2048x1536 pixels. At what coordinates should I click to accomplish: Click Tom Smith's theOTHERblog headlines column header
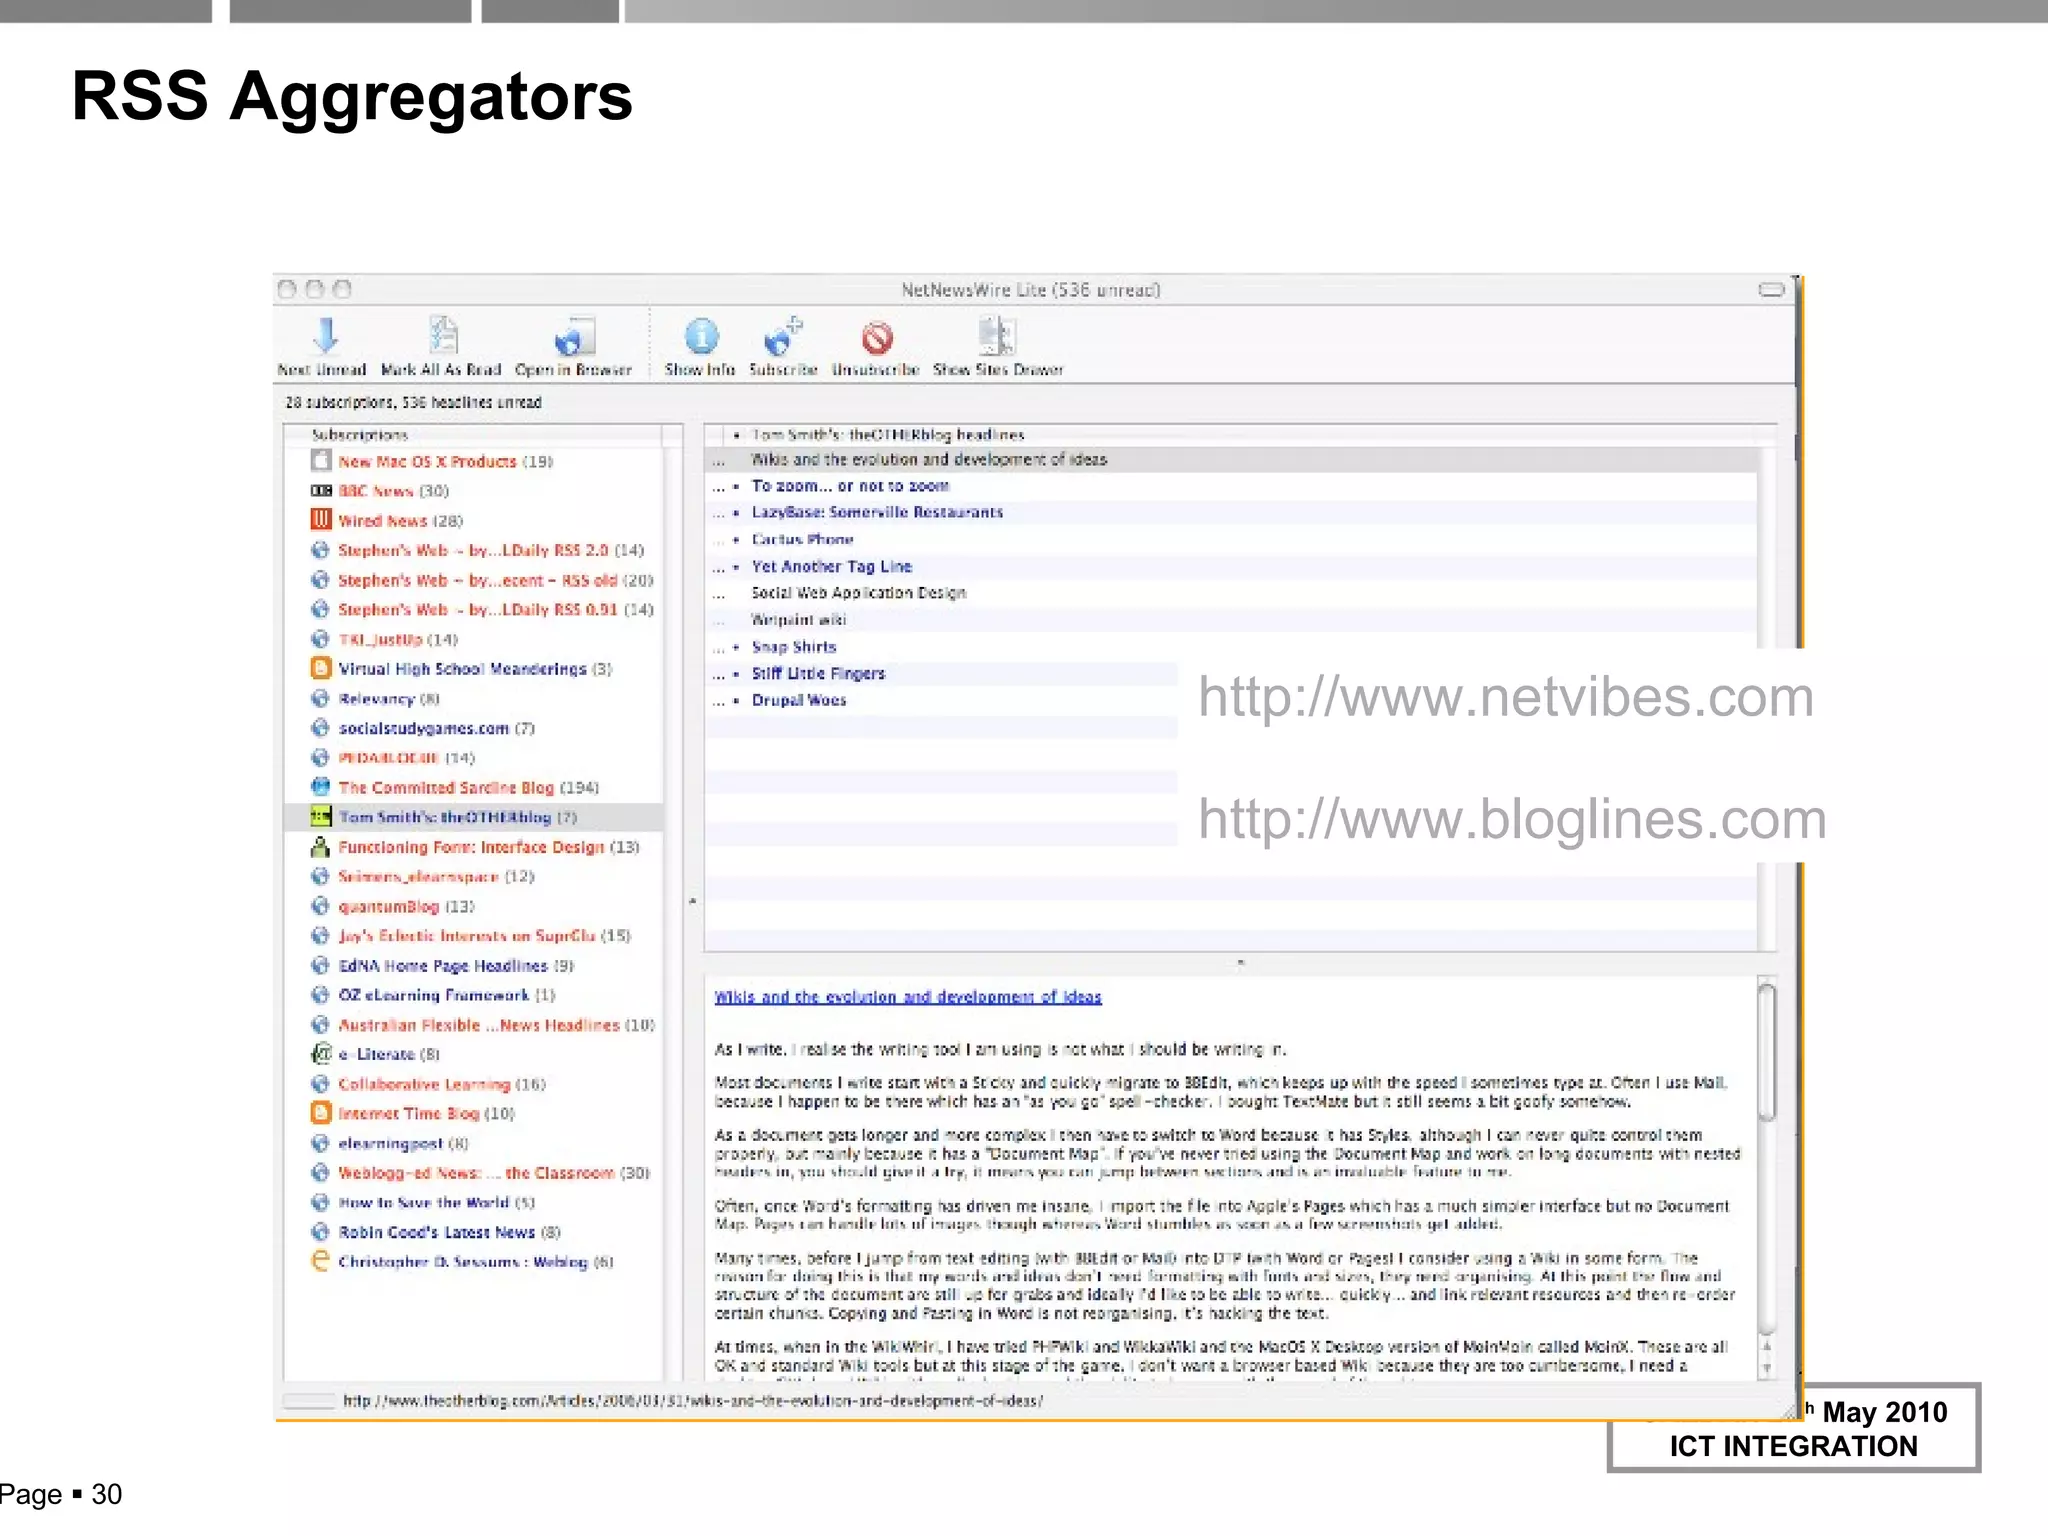1240,435
